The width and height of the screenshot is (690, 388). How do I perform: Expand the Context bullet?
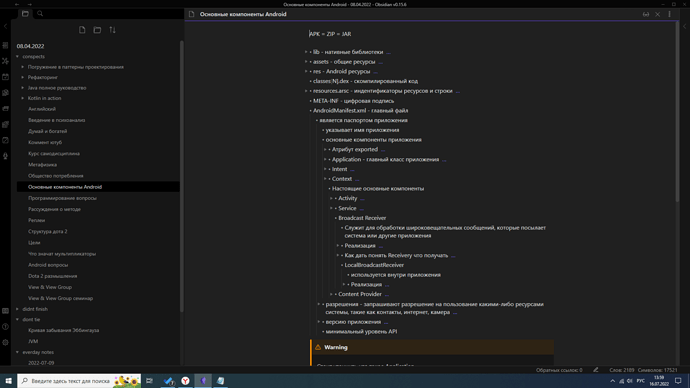pyautogui.click(x=325, y=179)
